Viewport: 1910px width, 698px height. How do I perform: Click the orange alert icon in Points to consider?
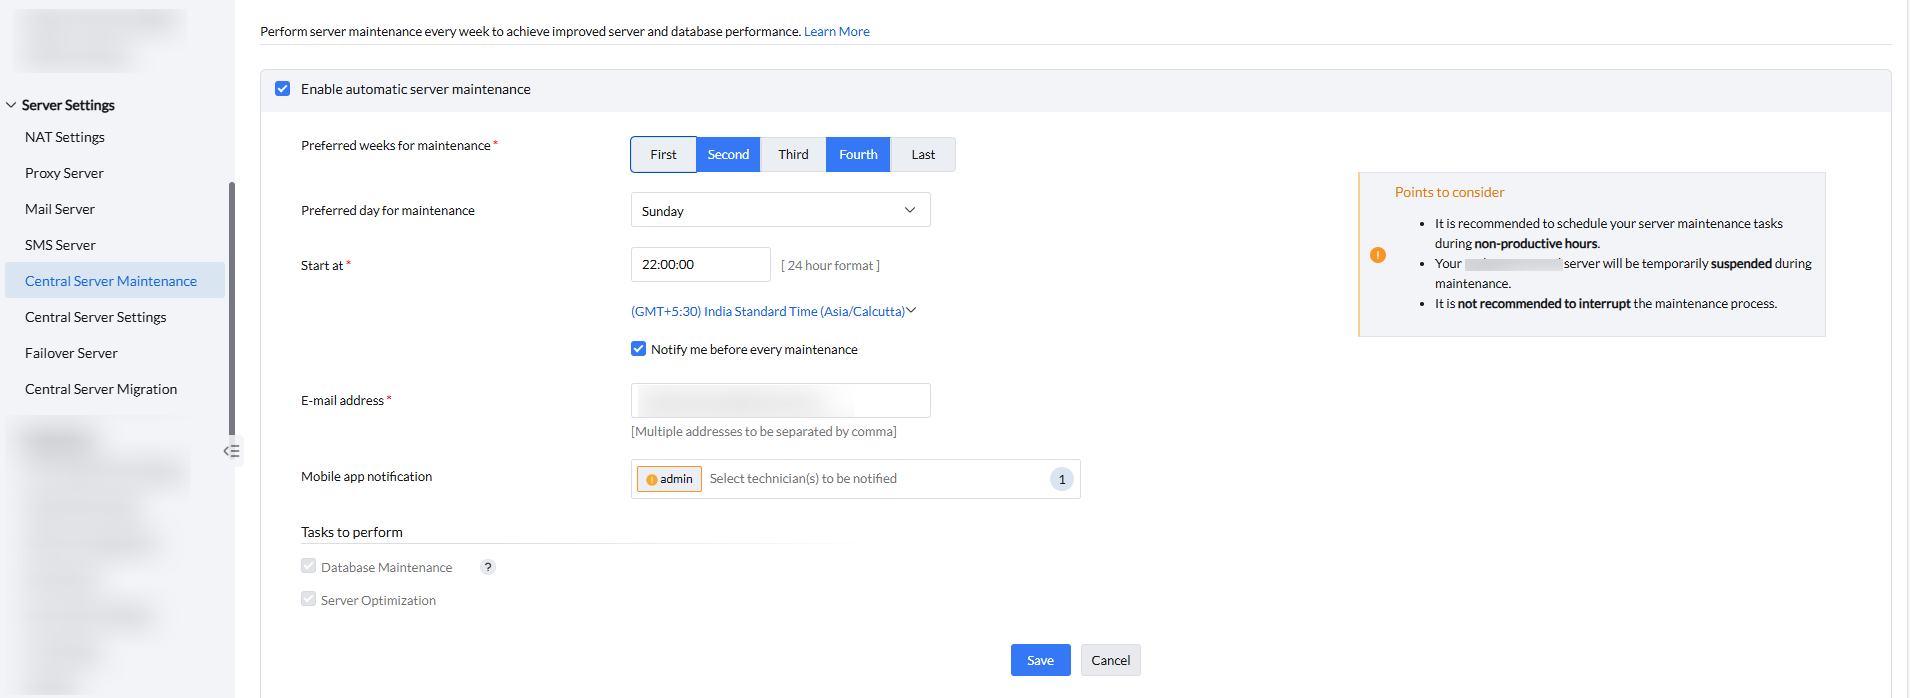point(1378,255)
